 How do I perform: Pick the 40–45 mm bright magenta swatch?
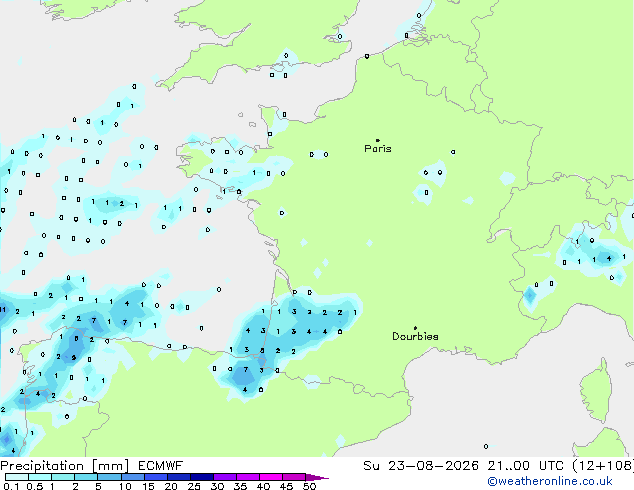[271, 477]
